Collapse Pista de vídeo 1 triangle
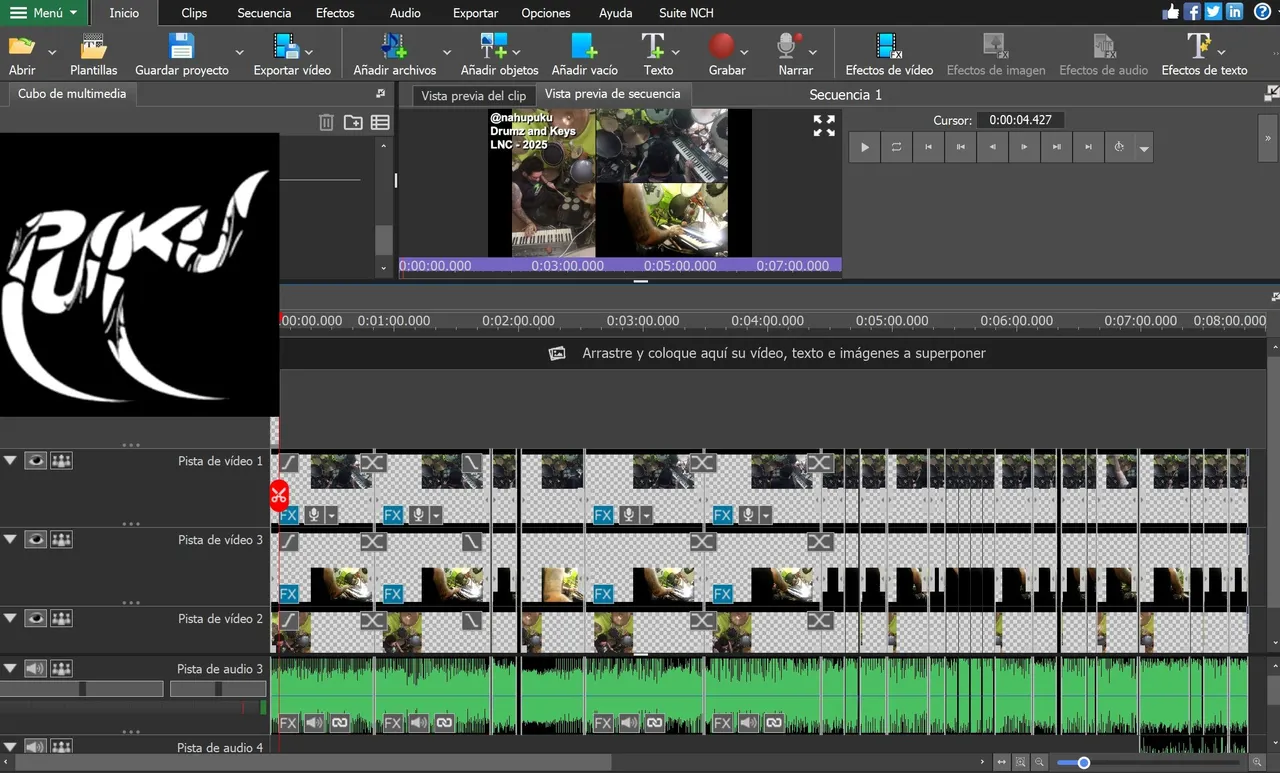This screenshot has width=1280, height=773. 10,461
